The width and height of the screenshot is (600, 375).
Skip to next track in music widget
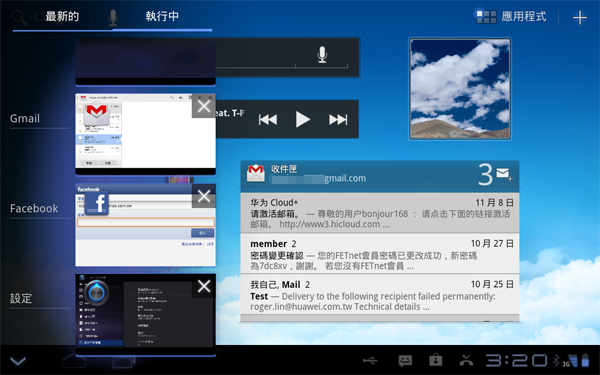click(338, 120)
